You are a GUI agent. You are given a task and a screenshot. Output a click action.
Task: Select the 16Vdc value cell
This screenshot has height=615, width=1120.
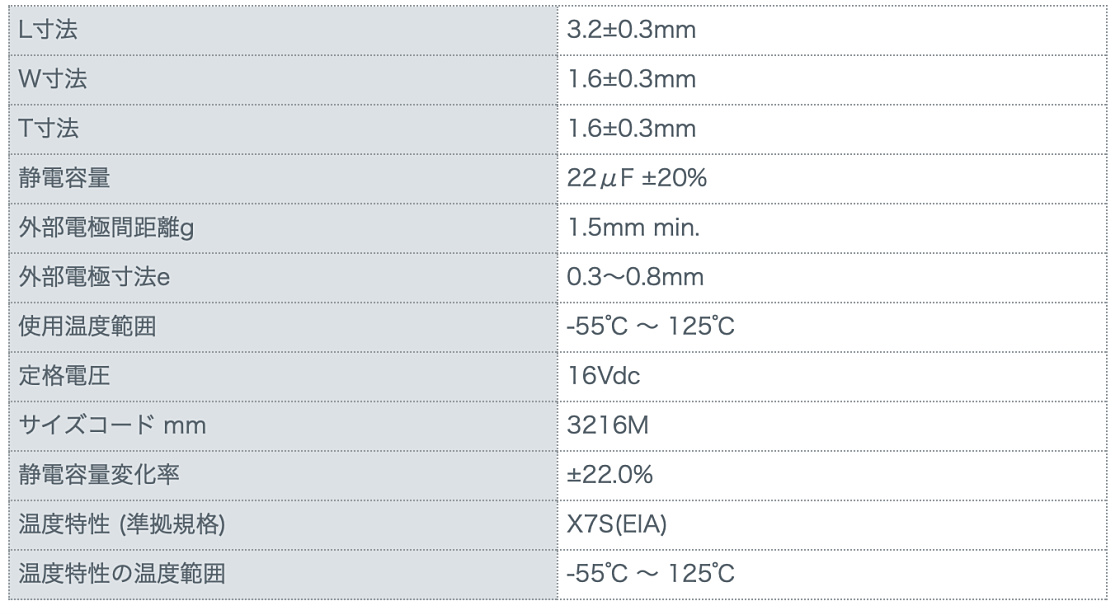click(603, 376)
